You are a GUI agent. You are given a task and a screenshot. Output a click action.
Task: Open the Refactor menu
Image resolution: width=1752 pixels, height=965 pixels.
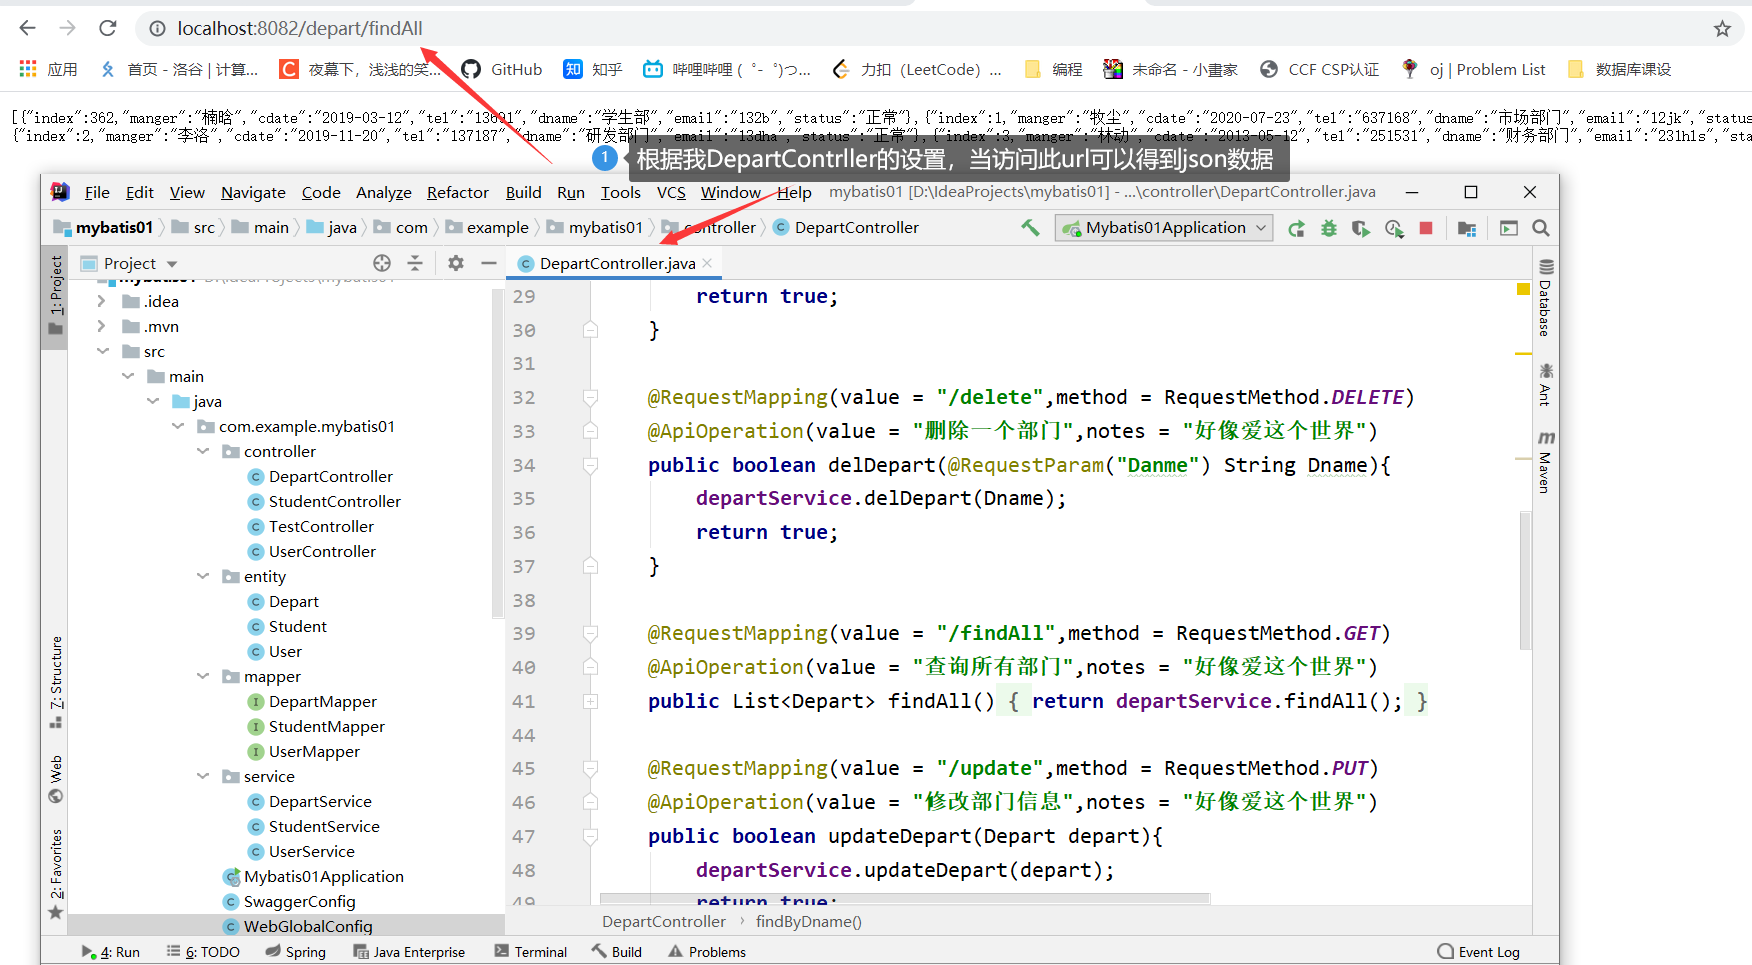pos(457,192)
